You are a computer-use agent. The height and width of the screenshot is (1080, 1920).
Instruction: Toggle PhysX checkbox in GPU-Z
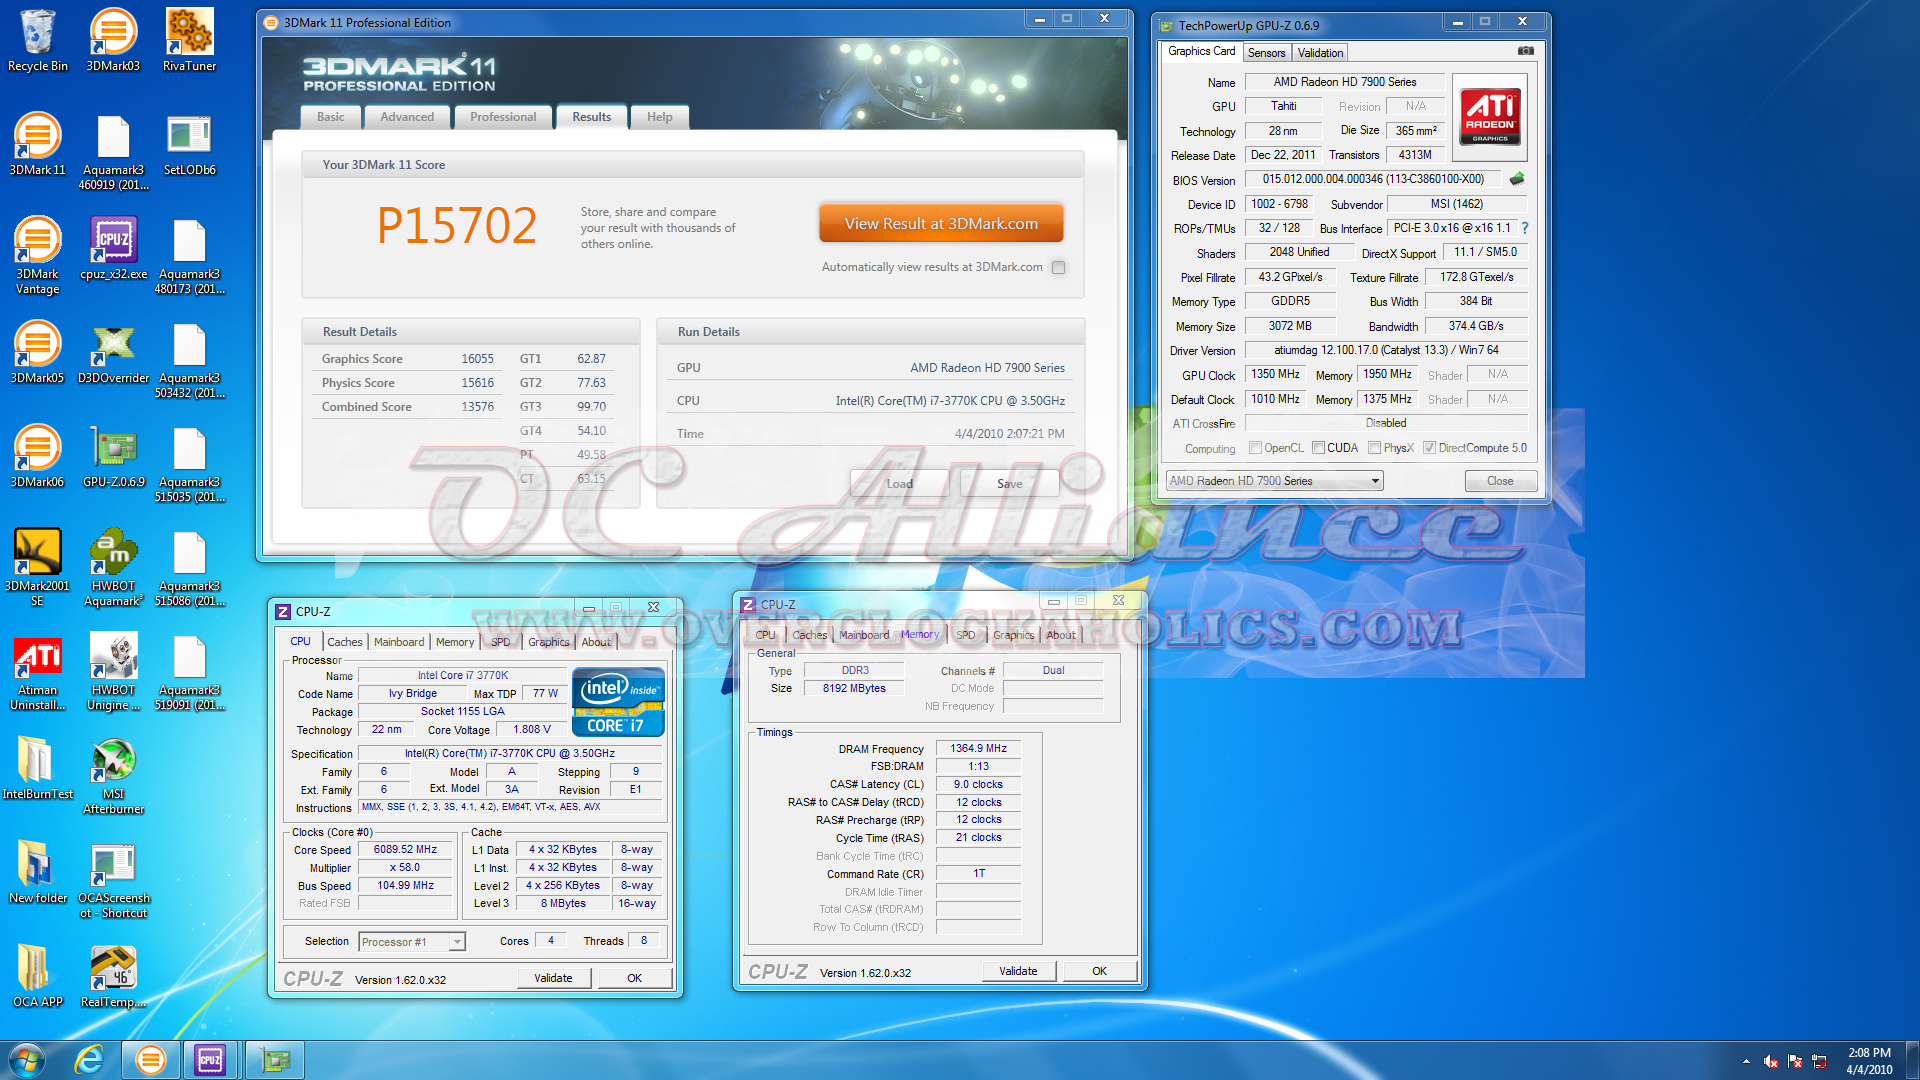(x=1375, y=448)
